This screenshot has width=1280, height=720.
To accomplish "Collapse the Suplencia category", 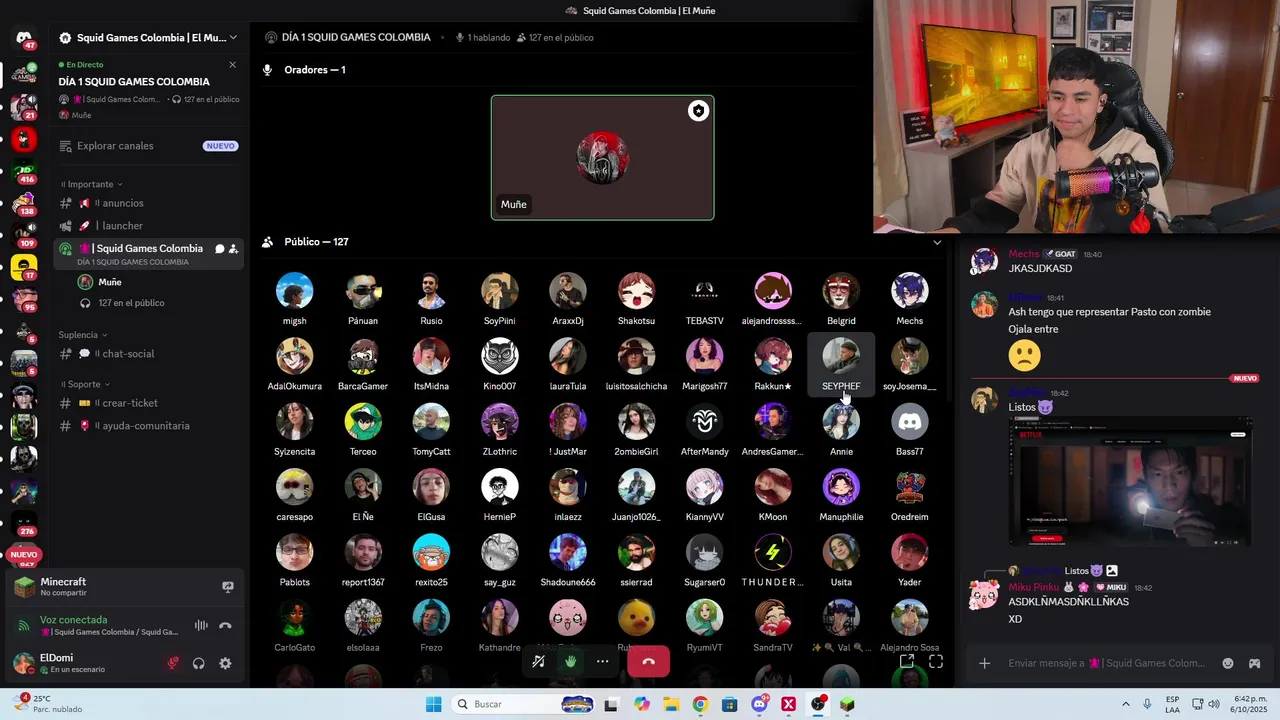I will [83, 335].
